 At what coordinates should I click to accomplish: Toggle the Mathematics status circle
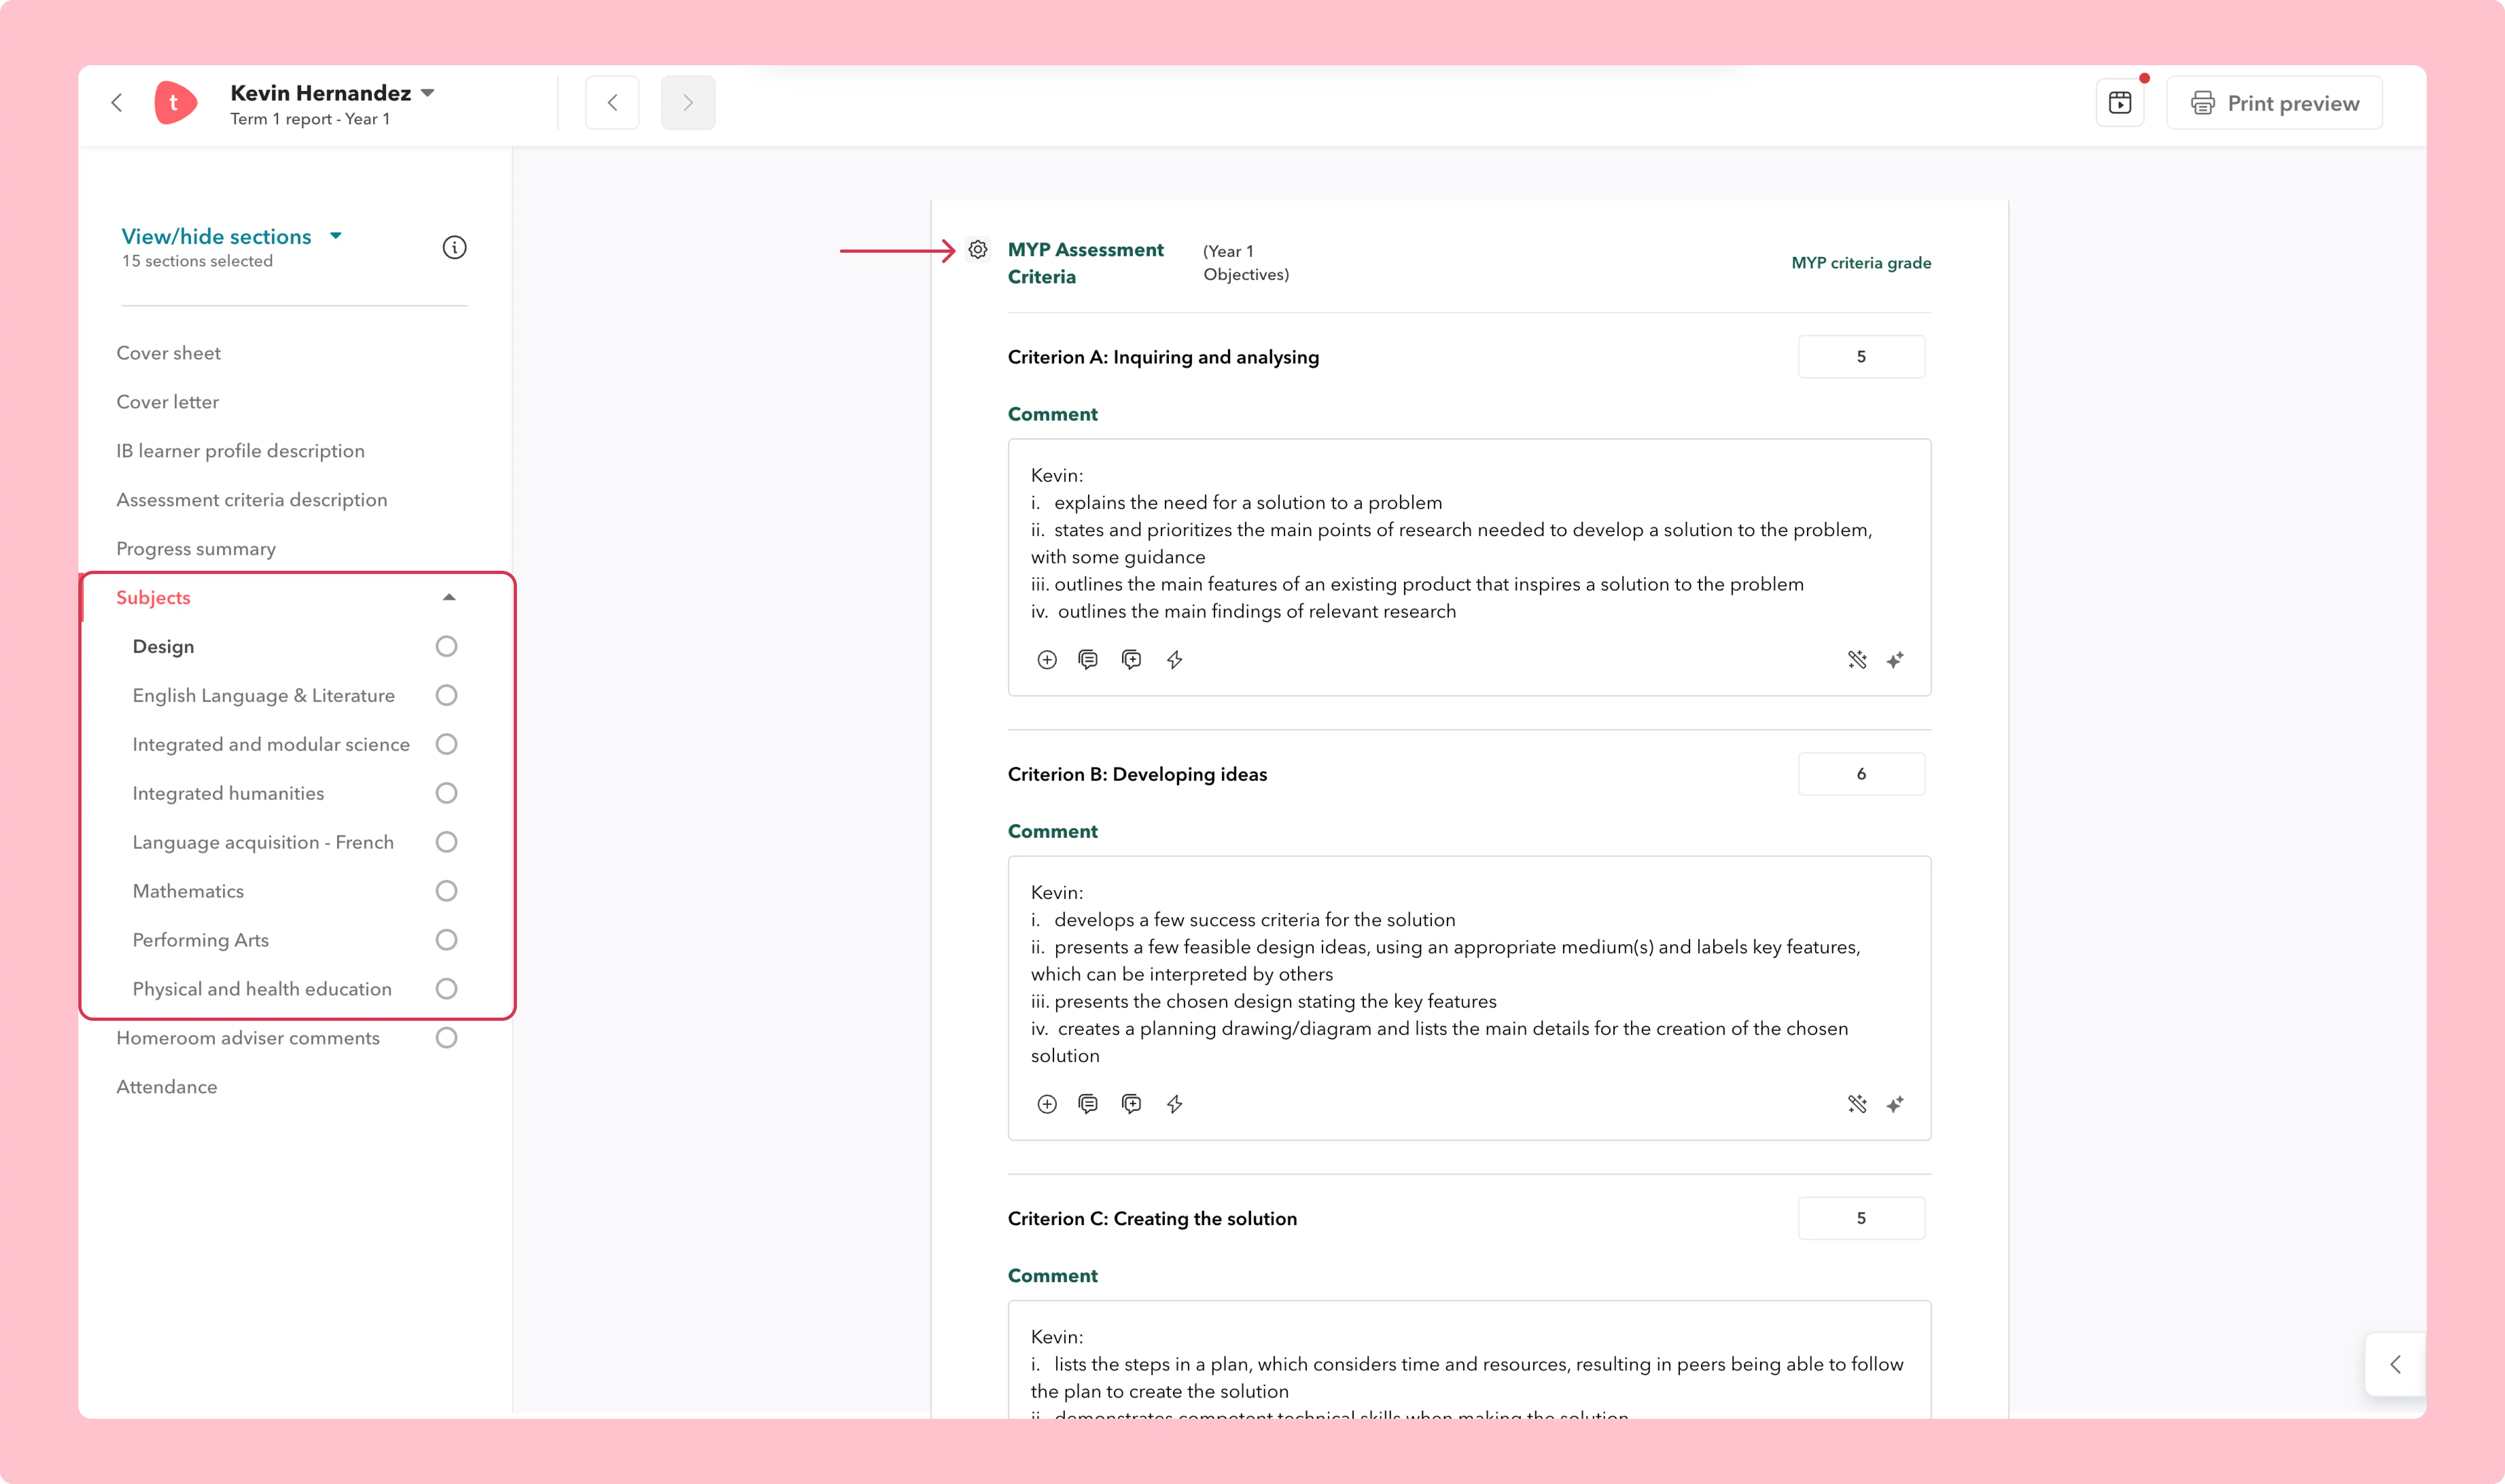pyautogui.click(x=446, y=891)
